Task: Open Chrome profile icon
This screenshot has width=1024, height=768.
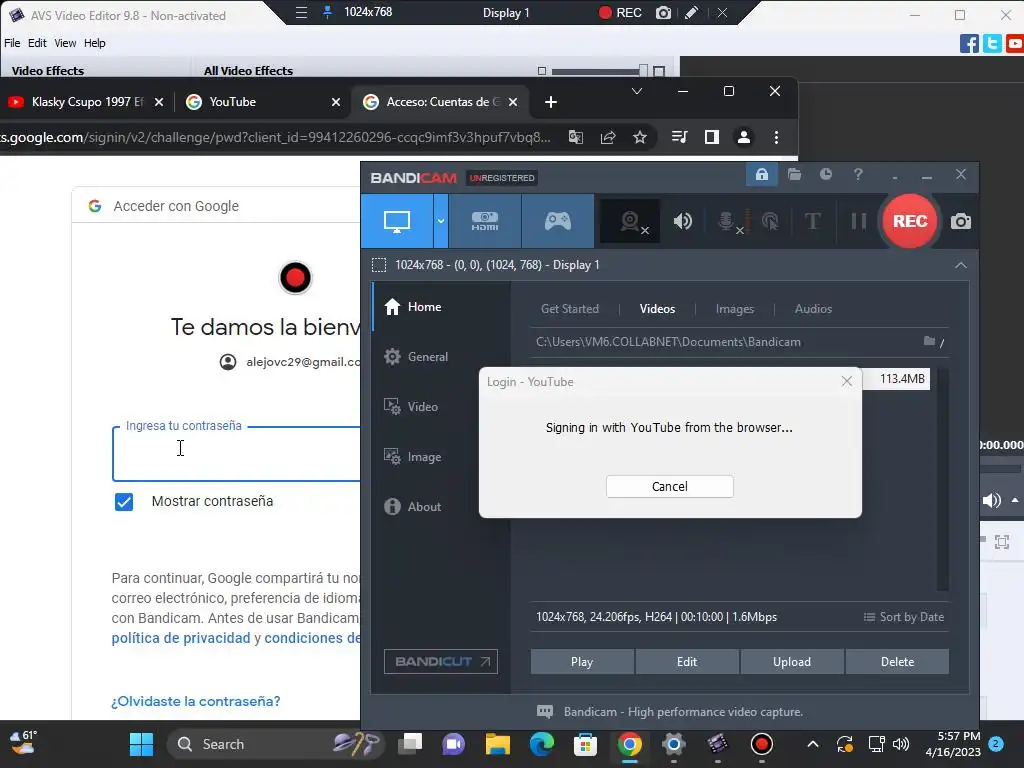Action: point(744,137)
